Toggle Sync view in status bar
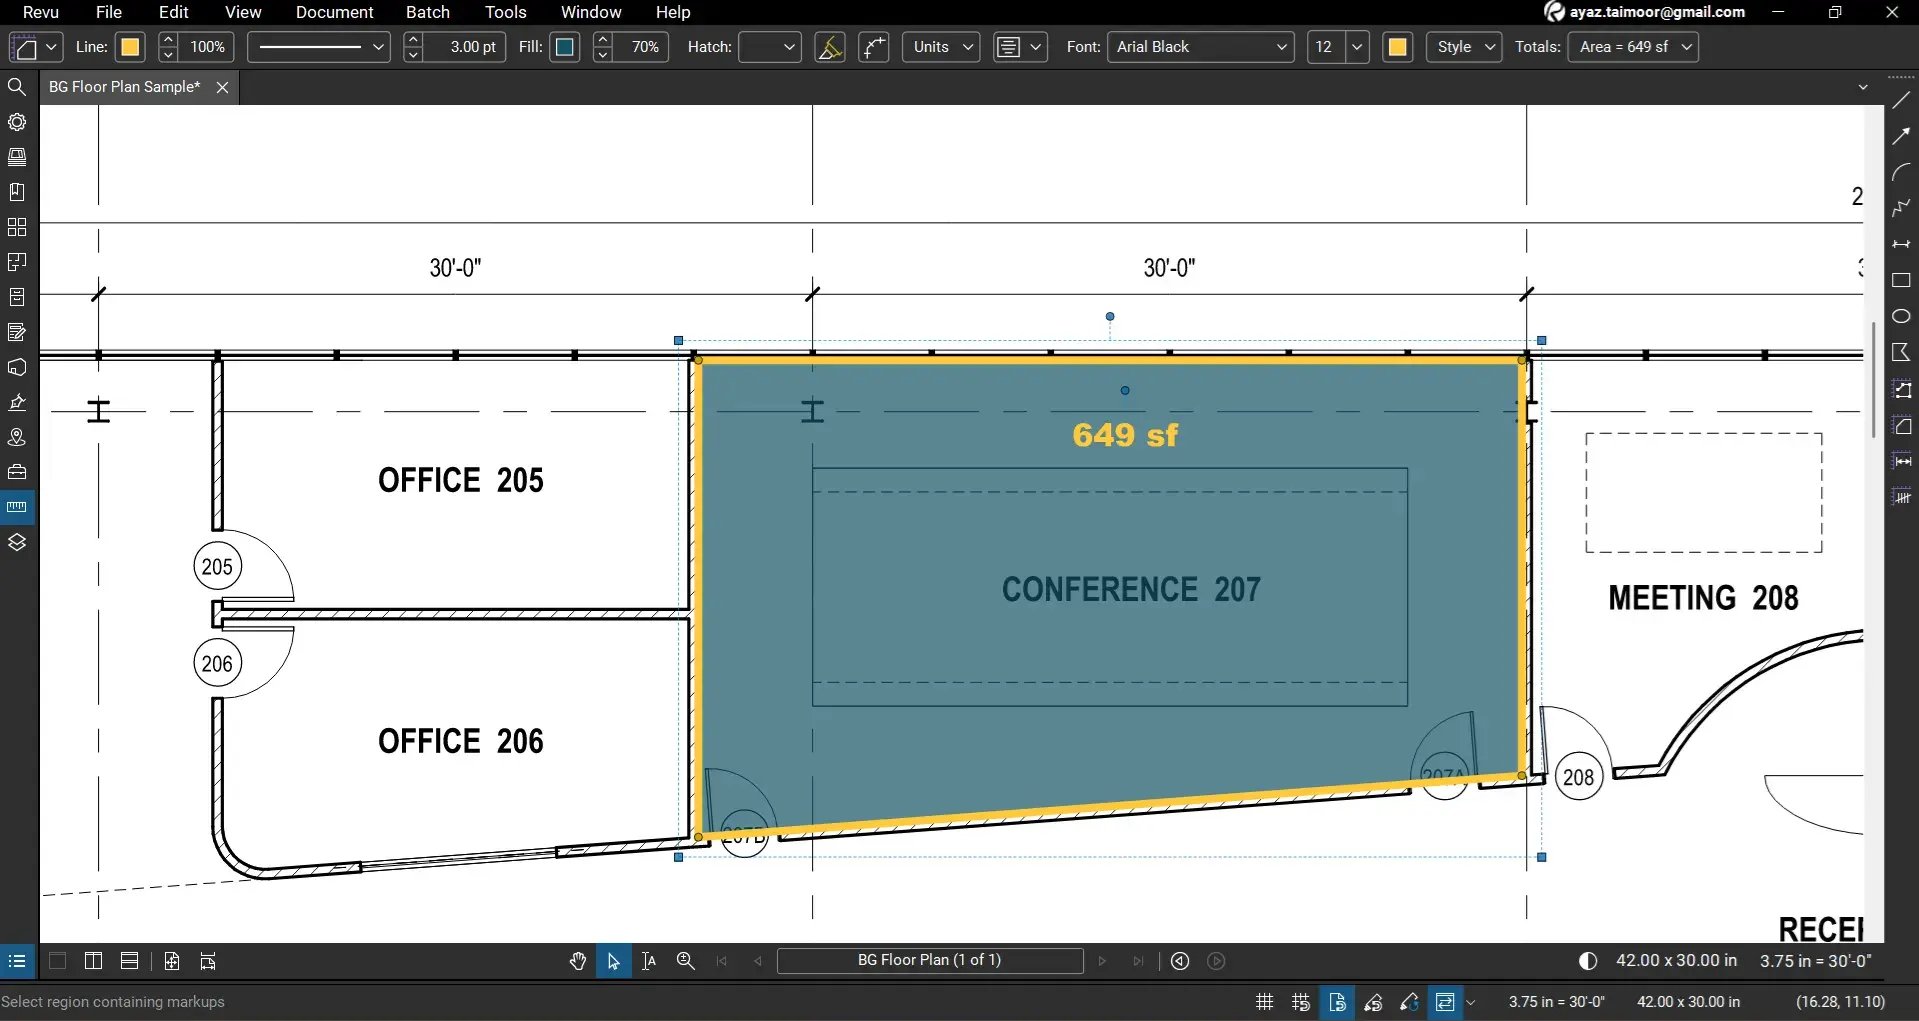 click(x=1445, y=1001)
